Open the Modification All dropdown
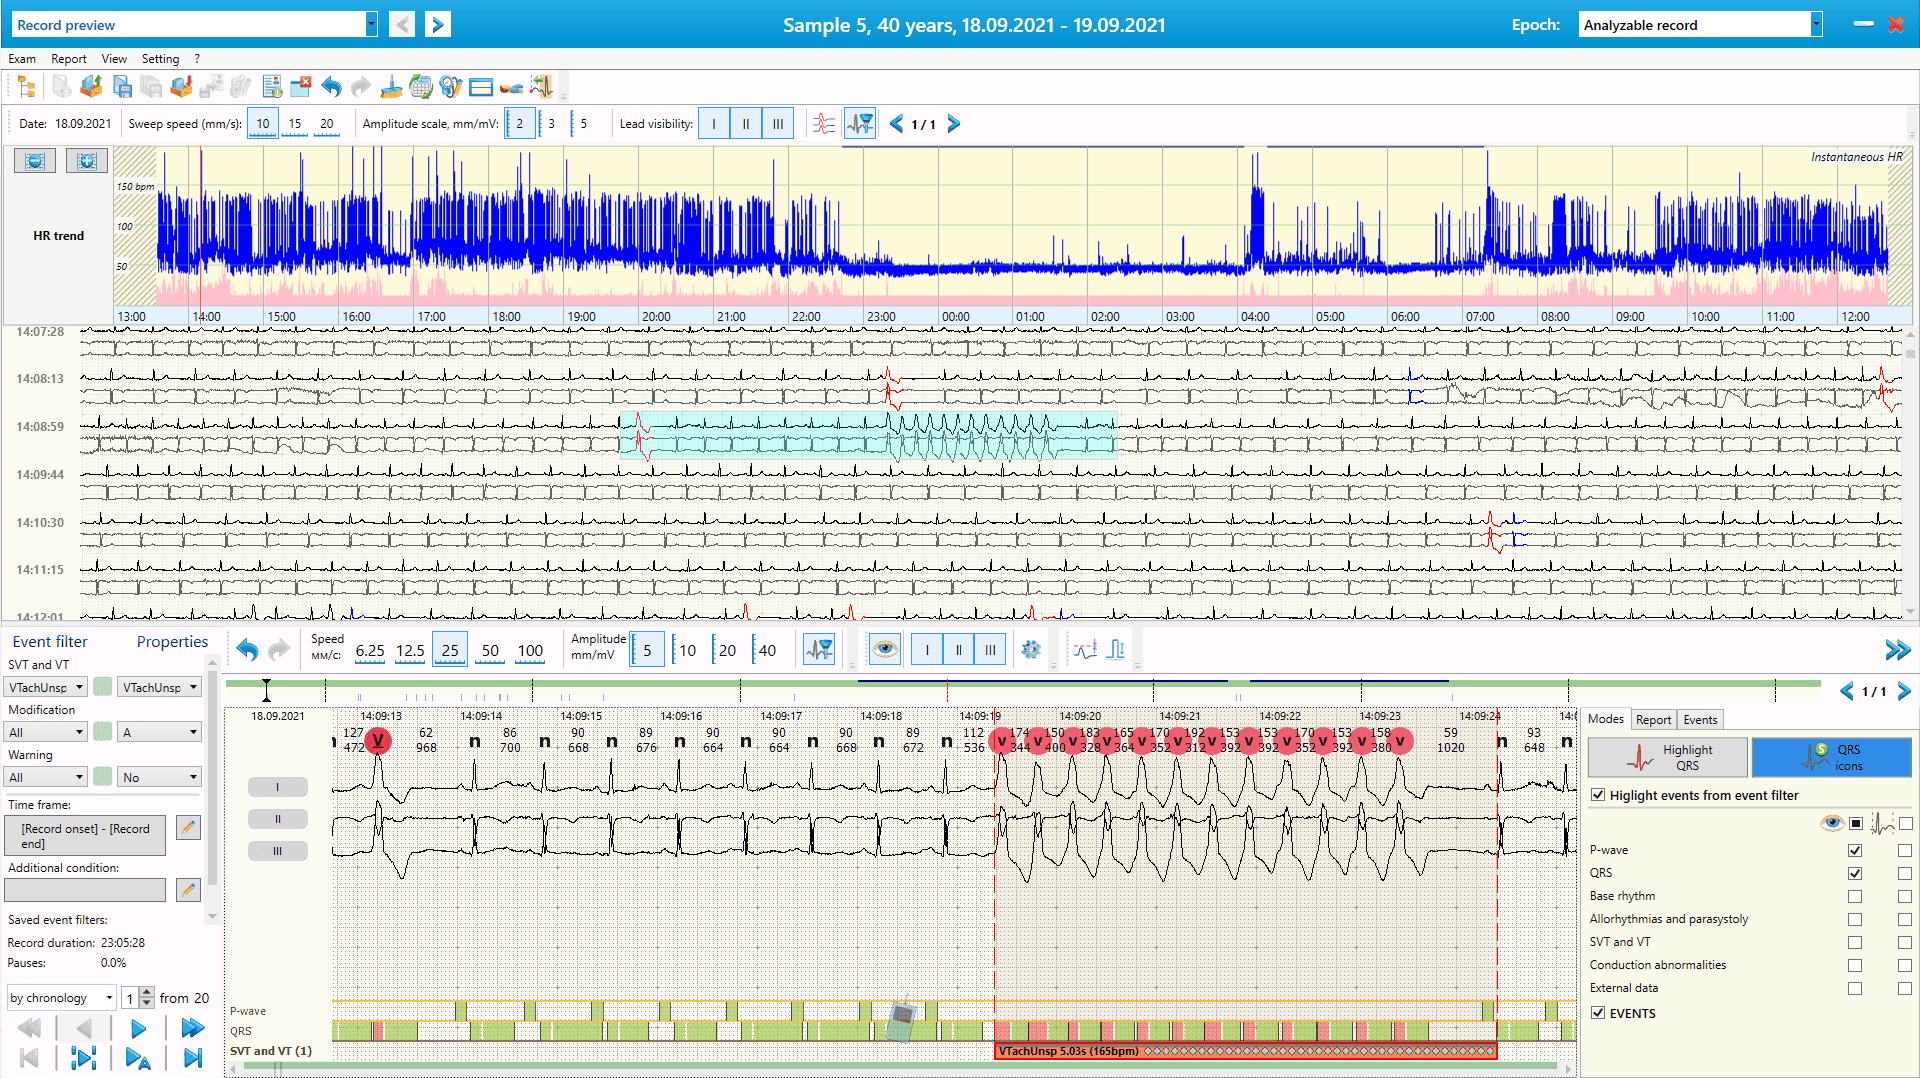Image resolution: width=1920 pixels, height=1078 pixels. click(46, 733)
